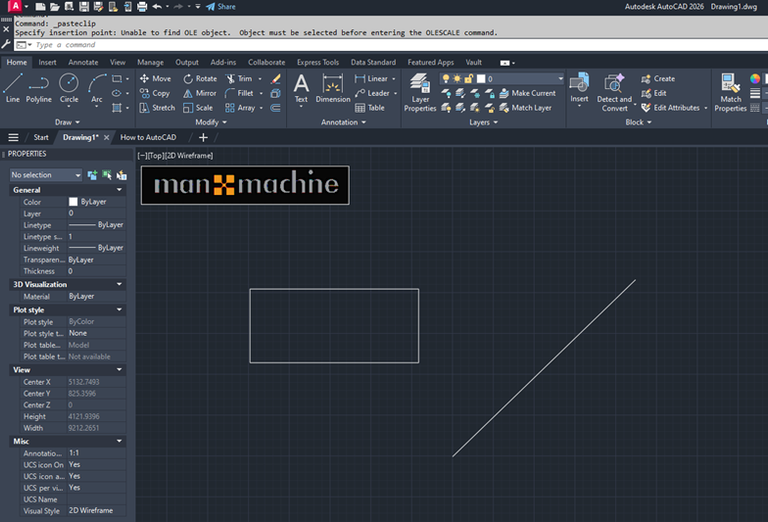Click Create block button

[x=658, y=78]
